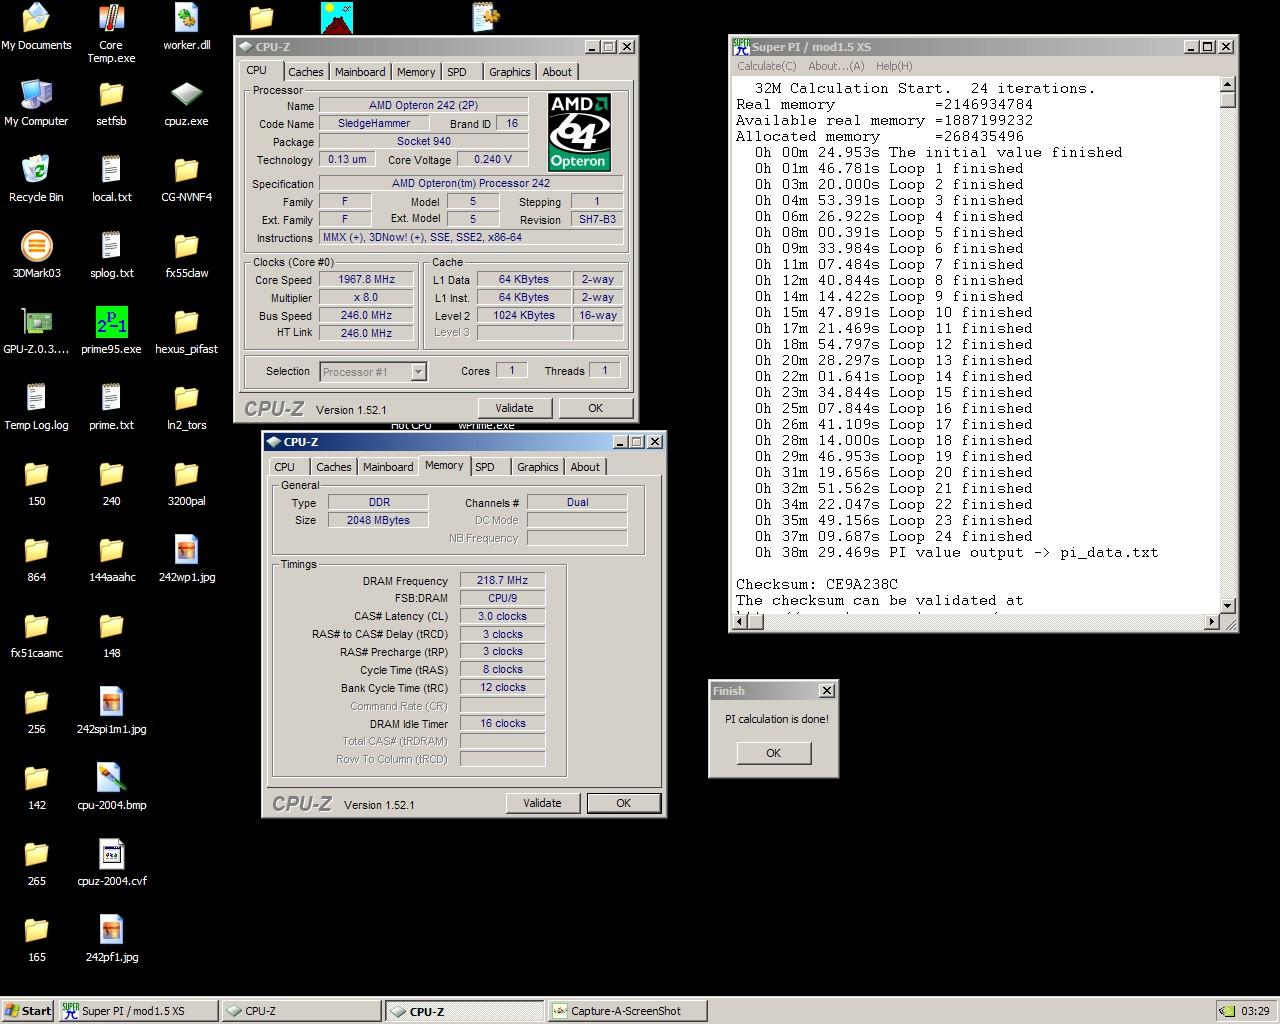Image resolution: width=1280 pixels, height=1024 pixels.
Task: Select the setfsb folder icon
Action: point(111,103)
